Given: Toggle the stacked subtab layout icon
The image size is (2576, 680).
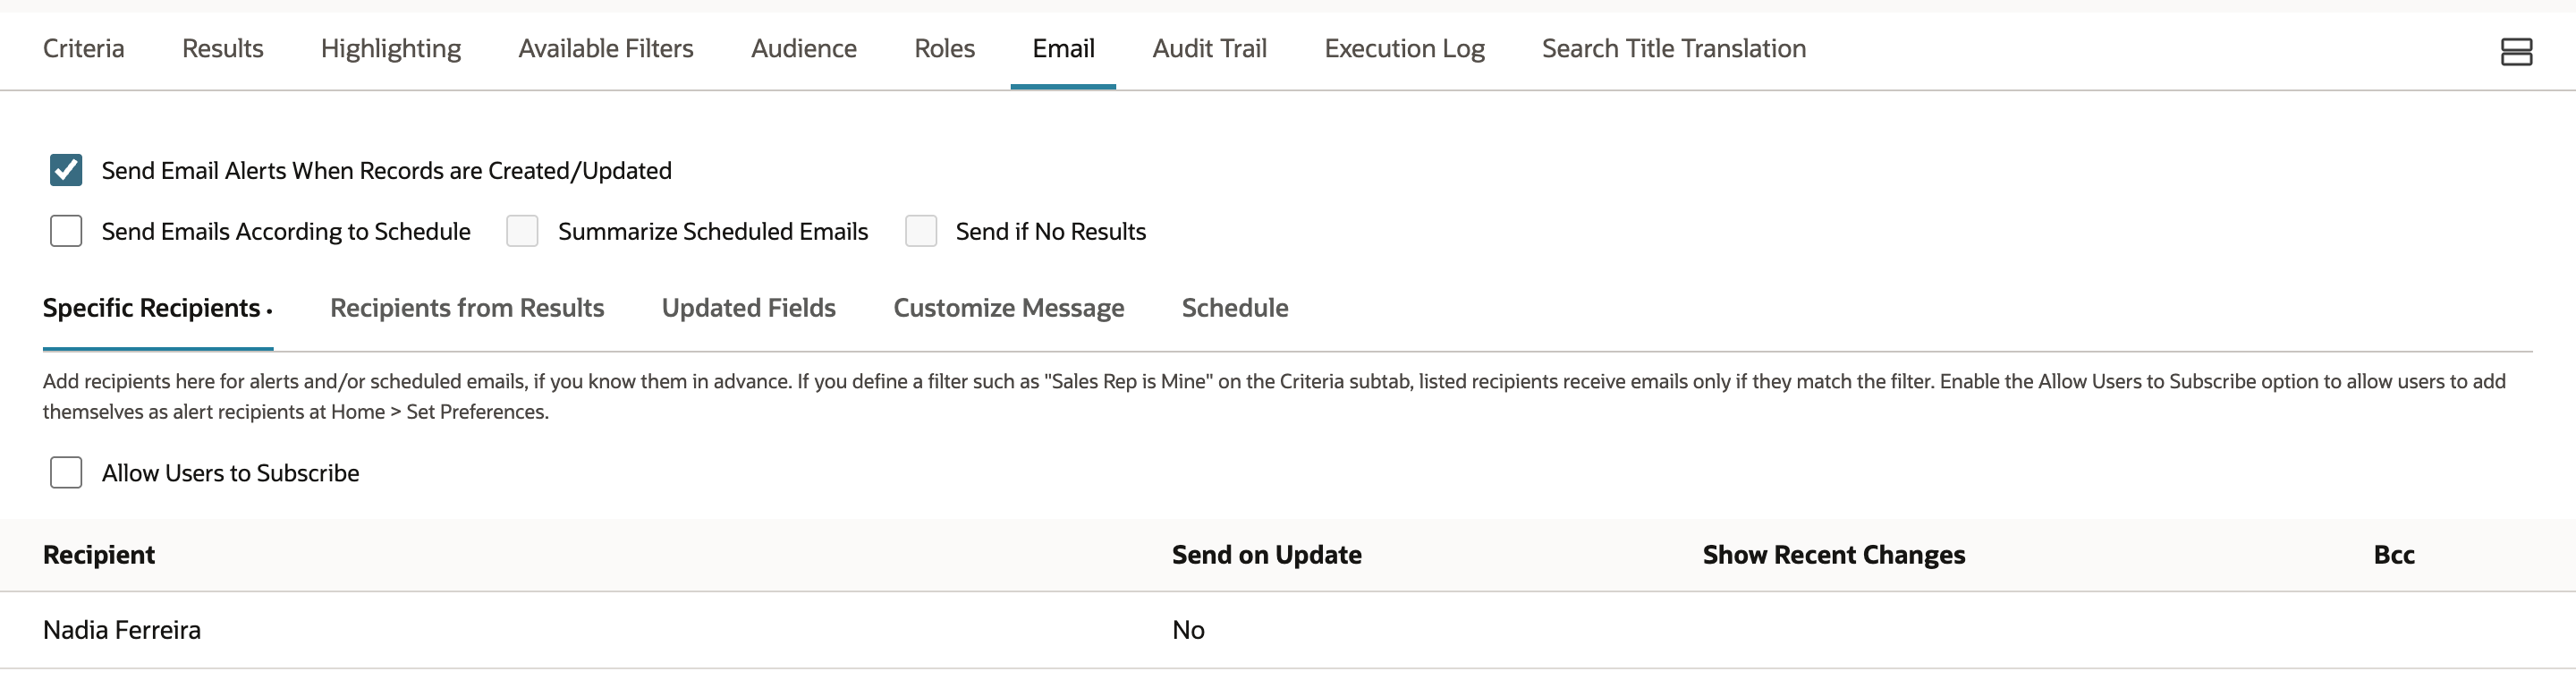Looking at the screenshot, I should tap(2516, 51).
